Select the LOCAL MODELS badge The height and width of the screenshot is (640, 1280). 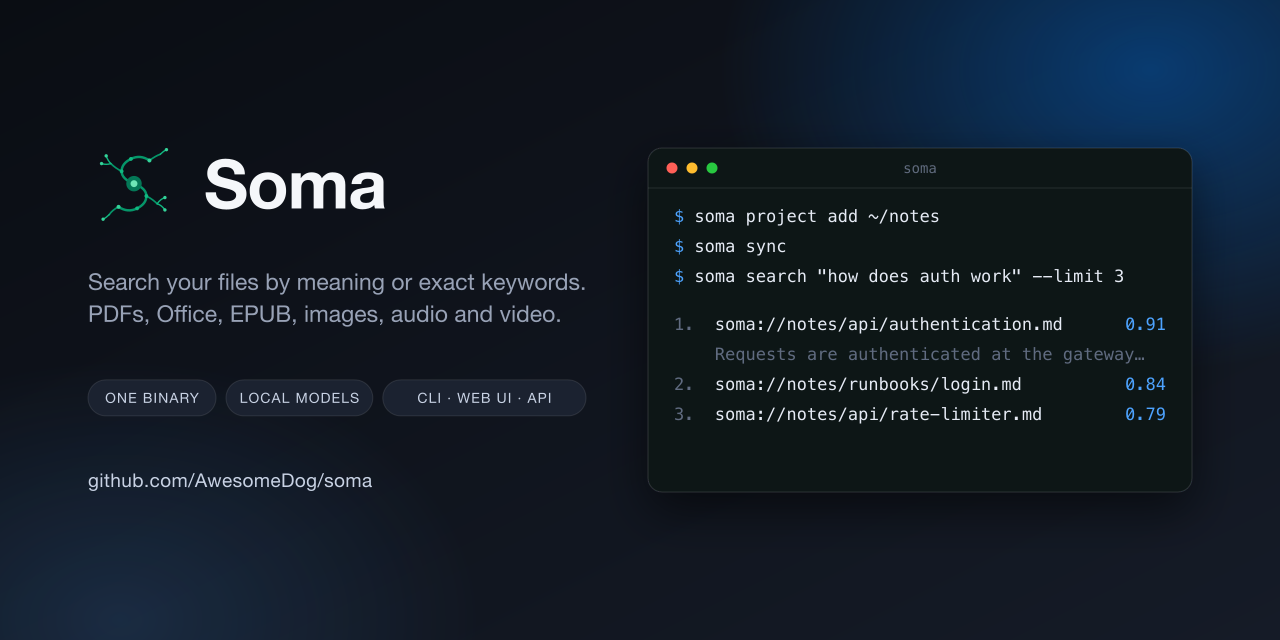tap(299, 398)
